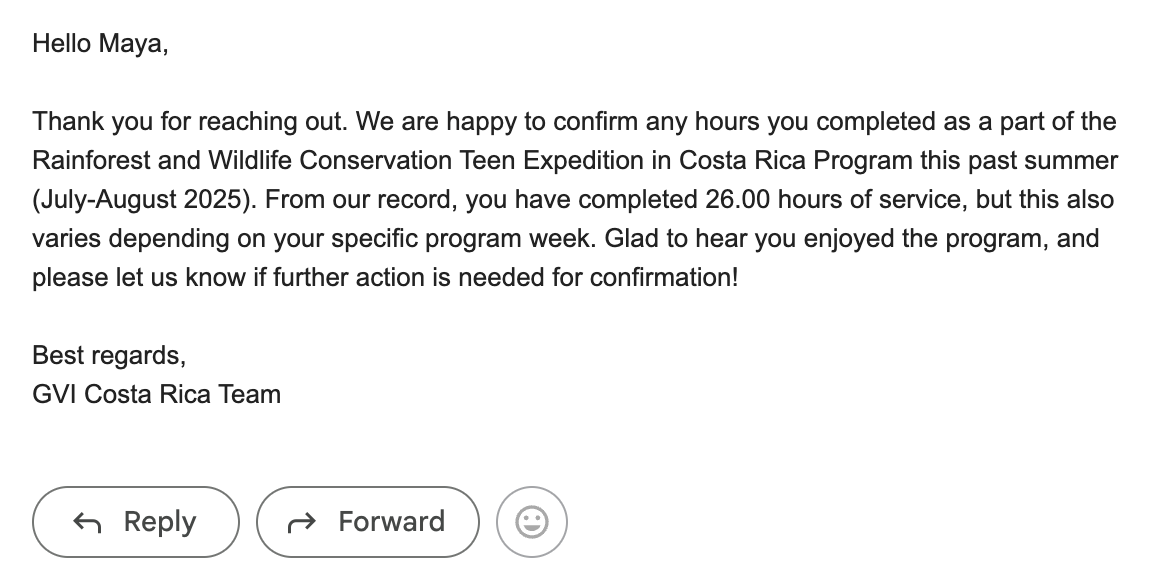Click the forward arrow icon
Screen dimensions: 1152x582
[x=301, y=522]
